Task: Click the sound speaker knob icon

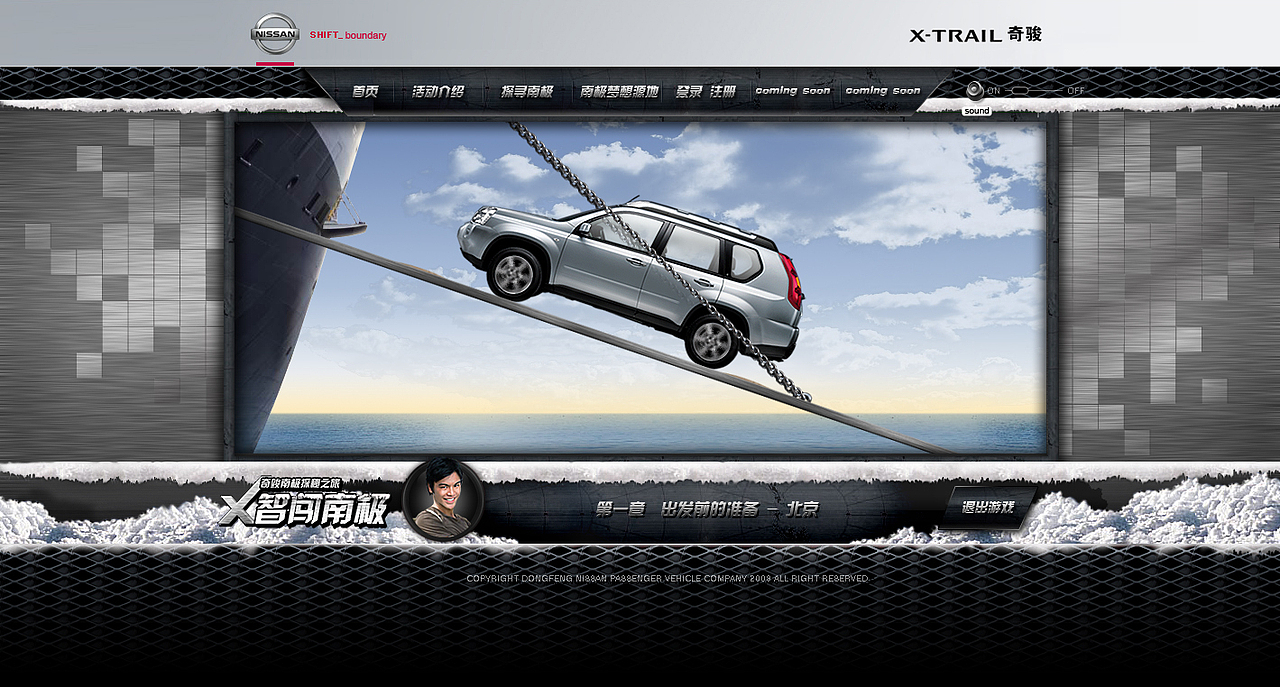Action: click(974, 90)
